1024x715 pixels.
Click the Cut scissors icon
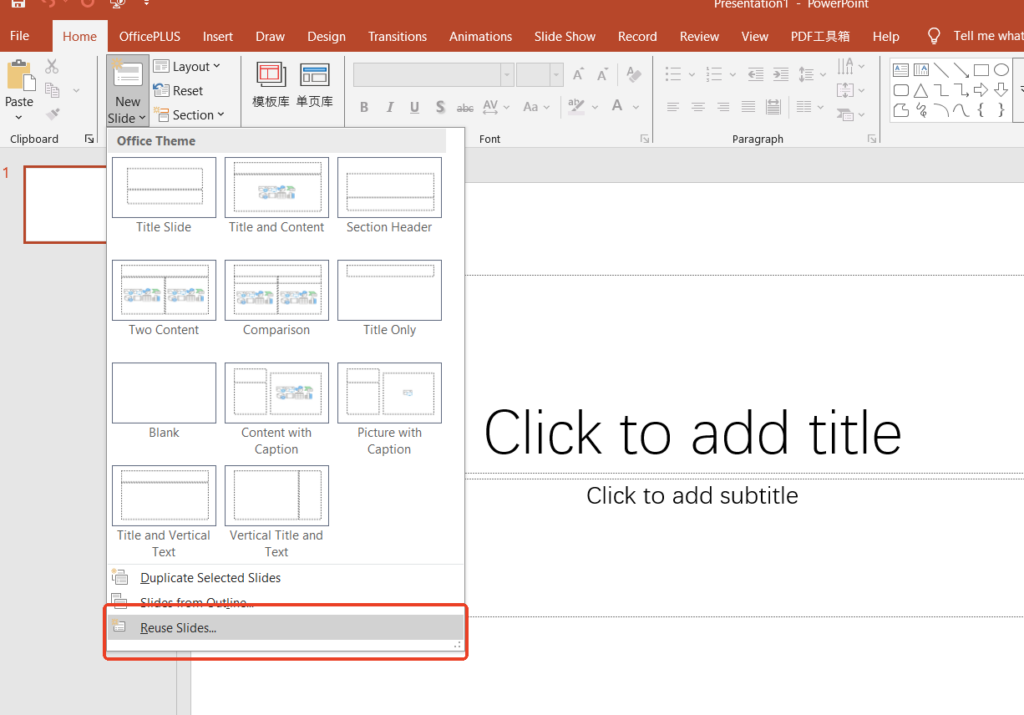point(52,67)
